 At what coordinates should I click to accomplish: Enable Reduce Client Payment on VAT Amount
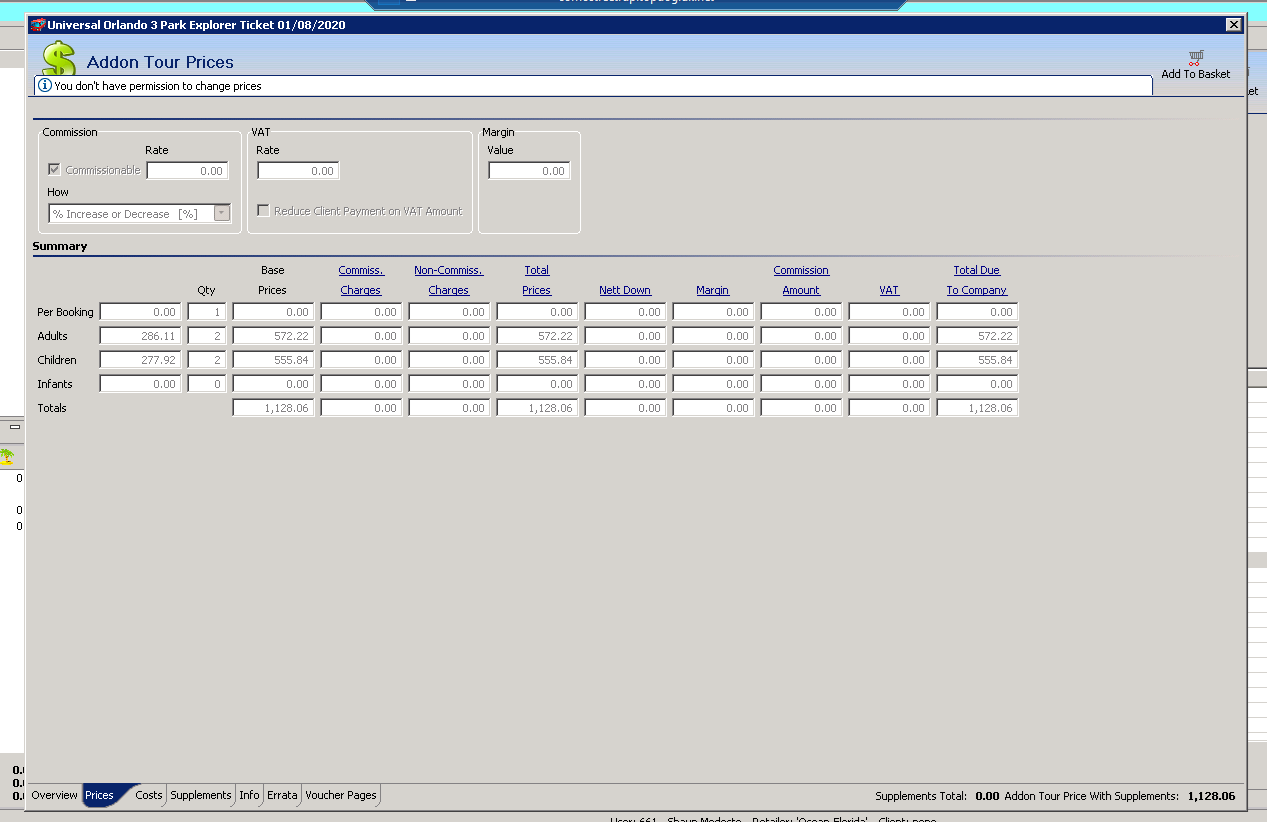(x=264, y=211)
